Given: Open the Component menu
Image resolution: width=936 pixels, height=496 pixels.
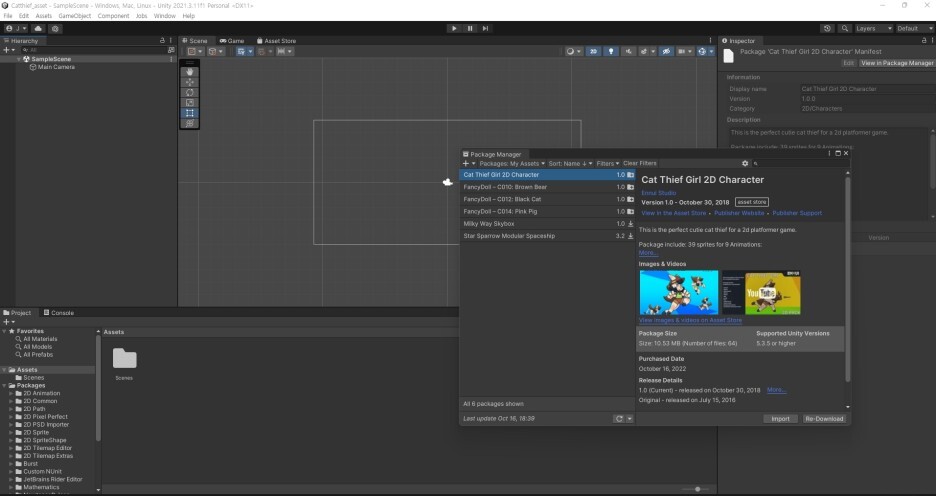Looking at the screenshot, I should click(x=113, y=16).
